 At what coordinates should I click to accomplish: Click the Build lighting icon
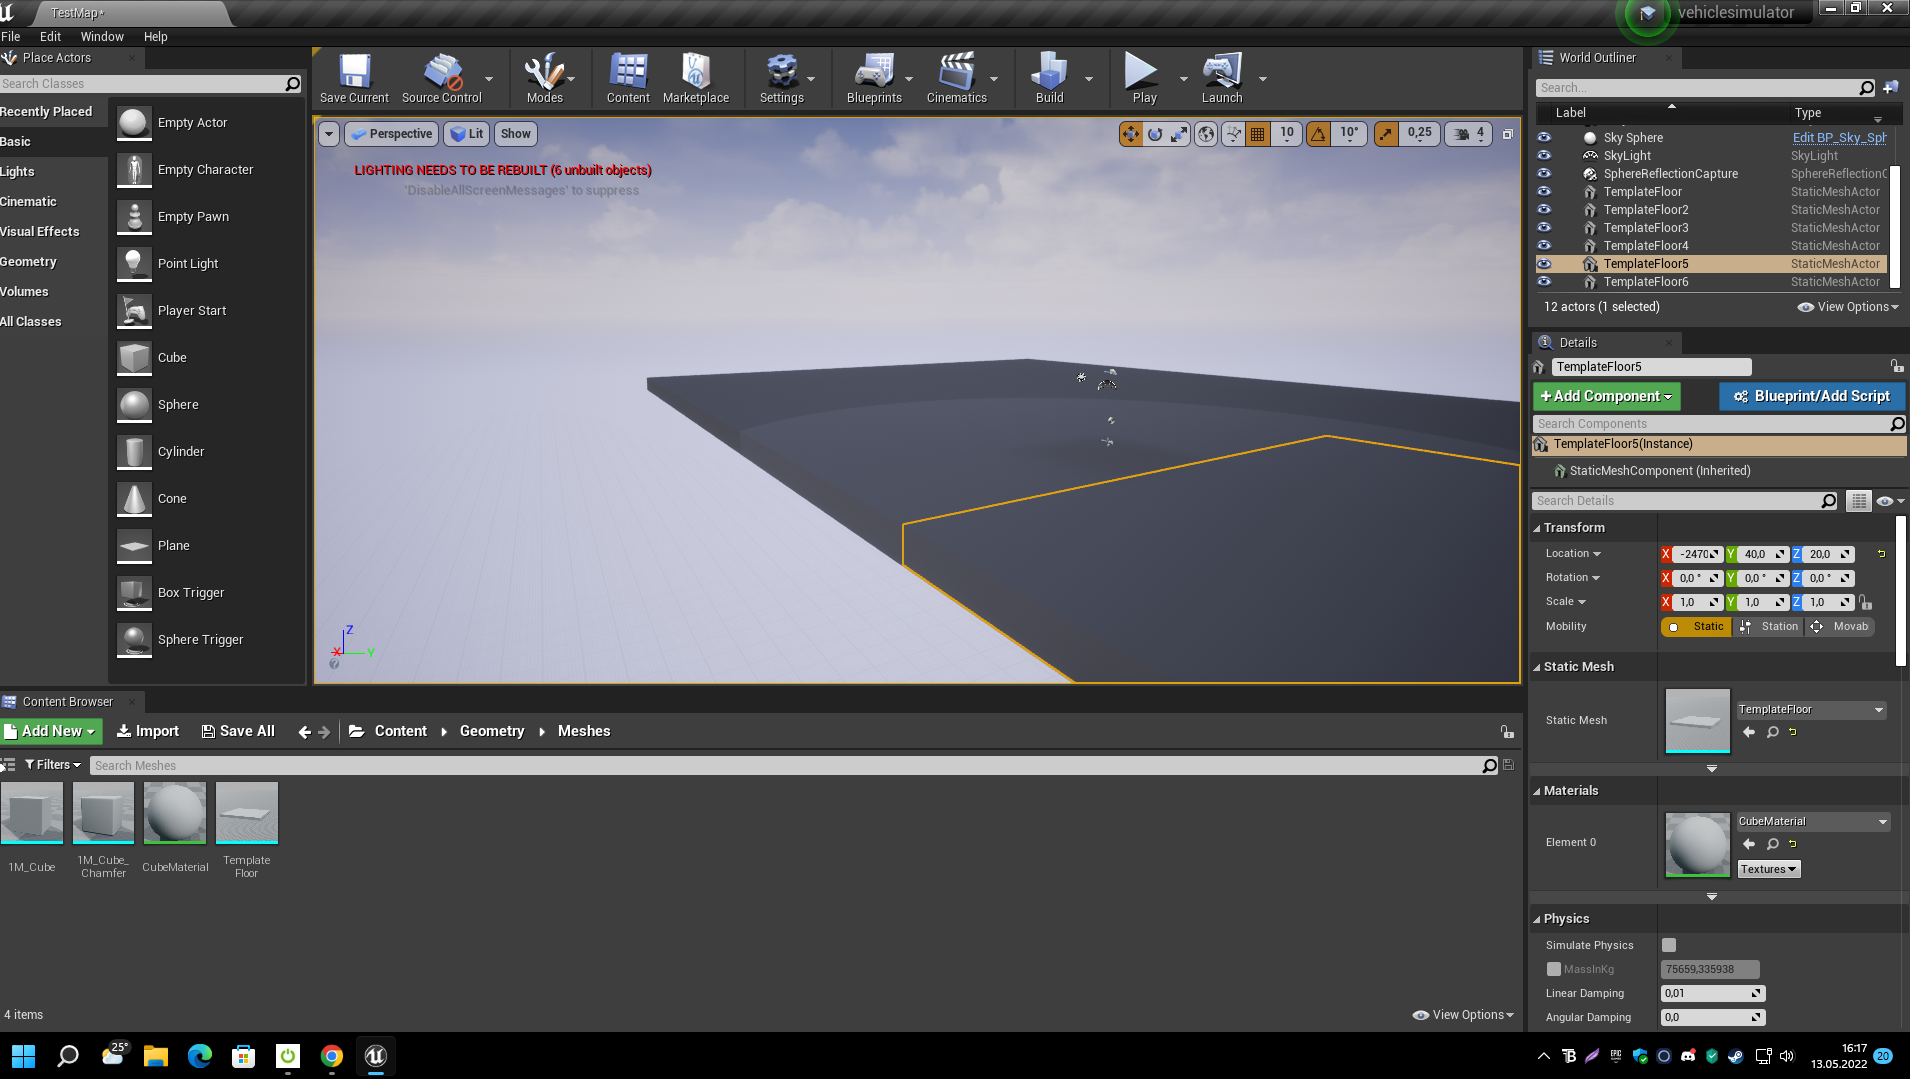[1049, 78]
